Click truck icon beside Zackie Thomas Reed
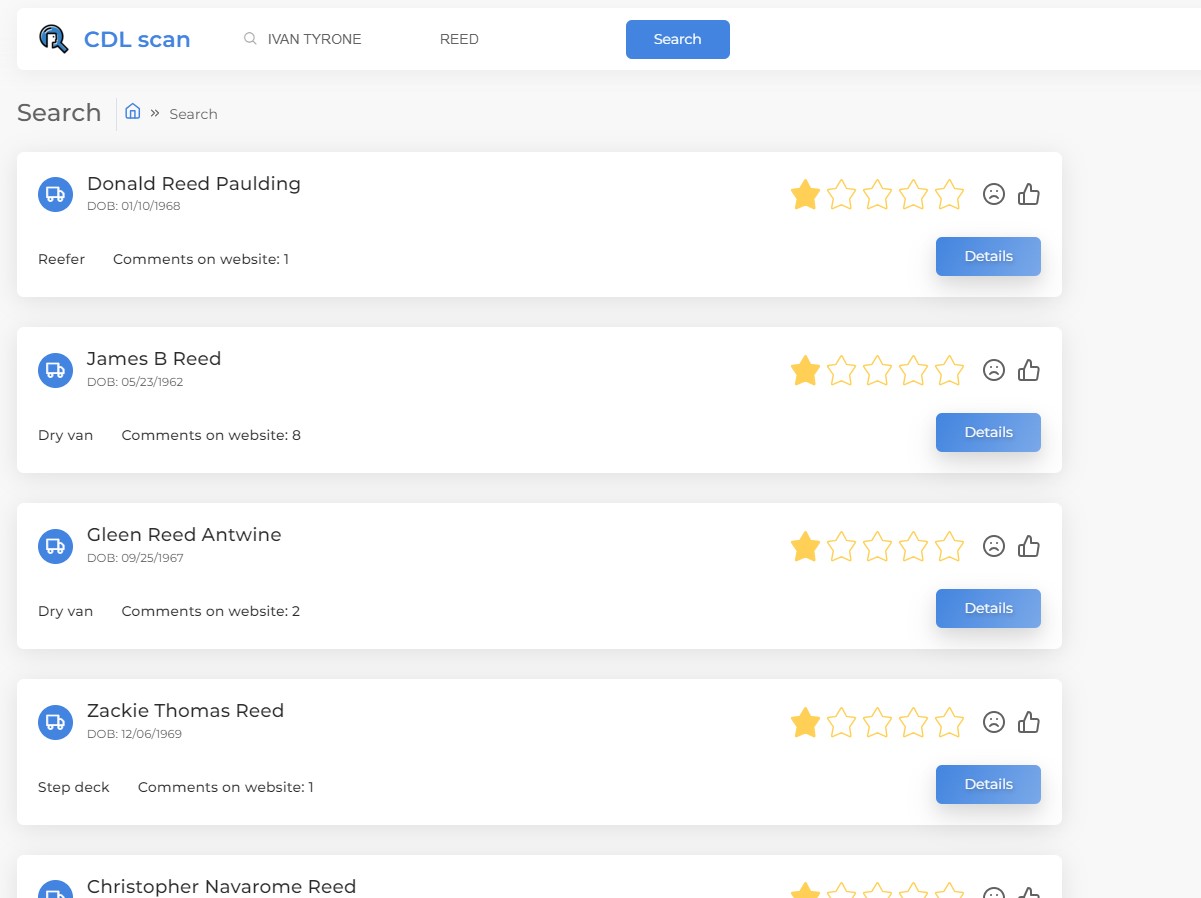This screenshot has width=1201, height=898. click(x=55, y=722)
